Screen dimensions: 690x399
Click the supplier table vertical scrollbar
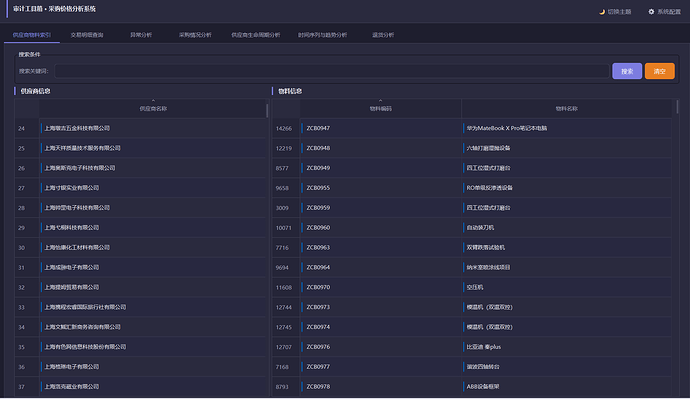point(267,110)
